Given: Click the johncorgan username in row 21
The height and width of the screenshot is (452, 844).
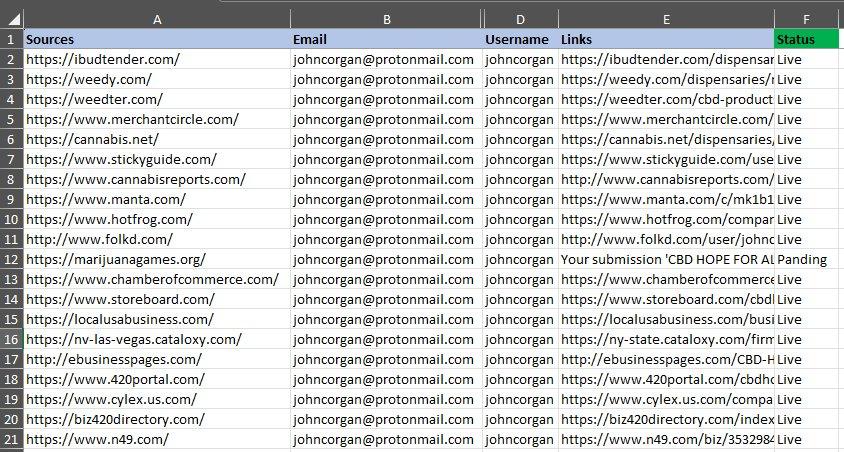Looking at the screenshot, I should point(521,439).
